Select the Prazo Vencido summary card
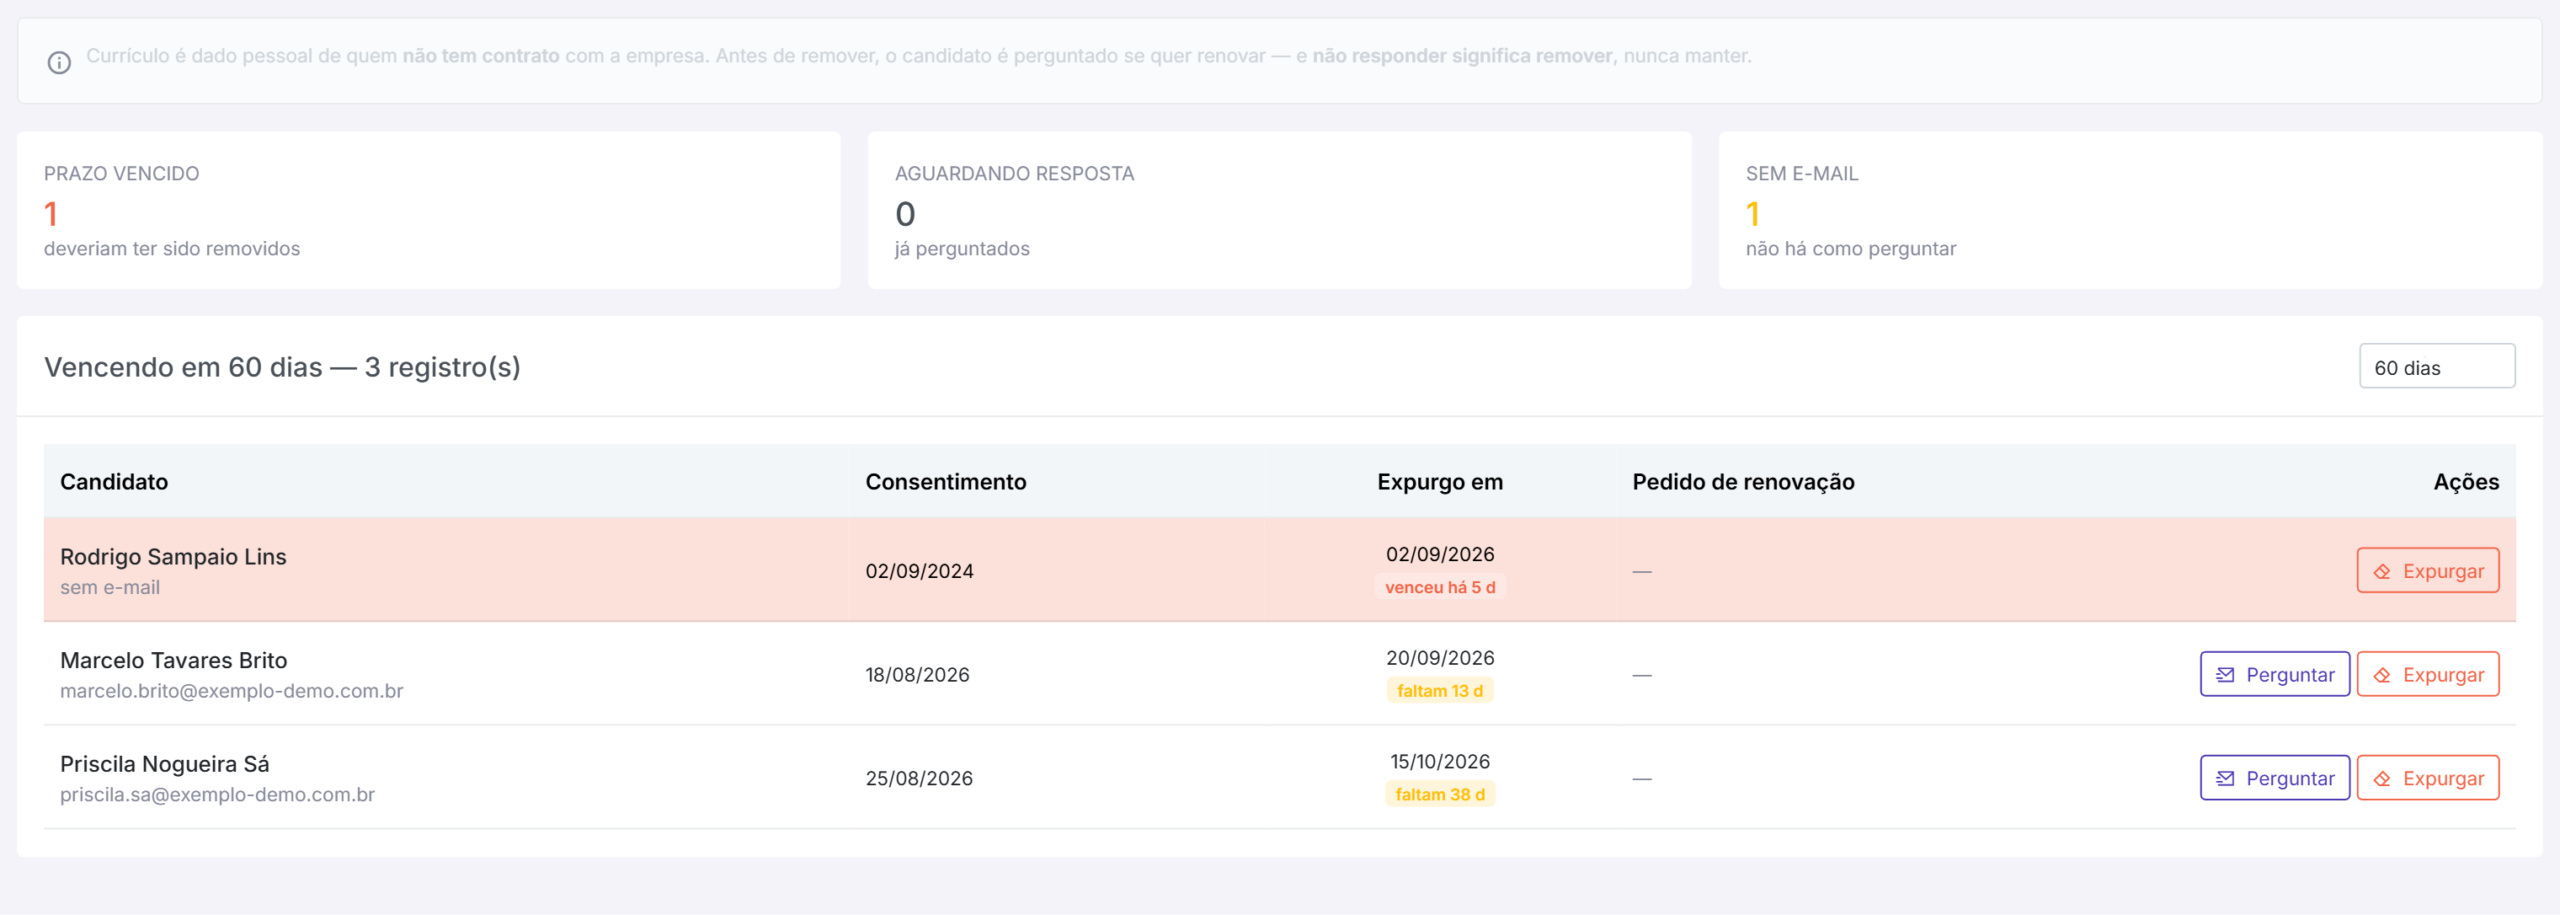The height and width of the screenshot is (915, 2560). pos(429,211)
